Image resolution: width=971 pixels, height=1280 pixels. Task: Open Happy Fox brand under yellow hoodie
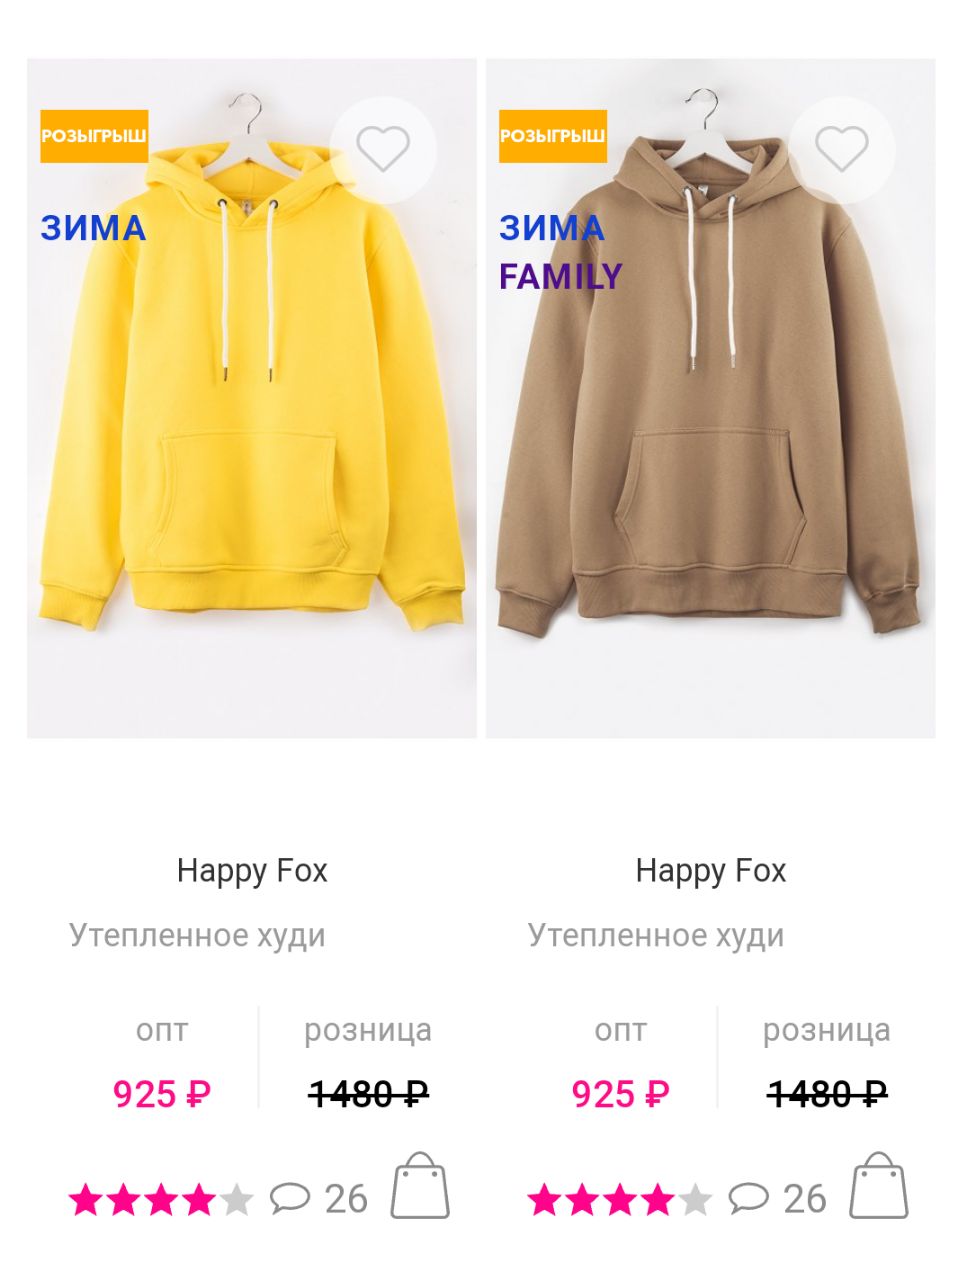point(252,871)
